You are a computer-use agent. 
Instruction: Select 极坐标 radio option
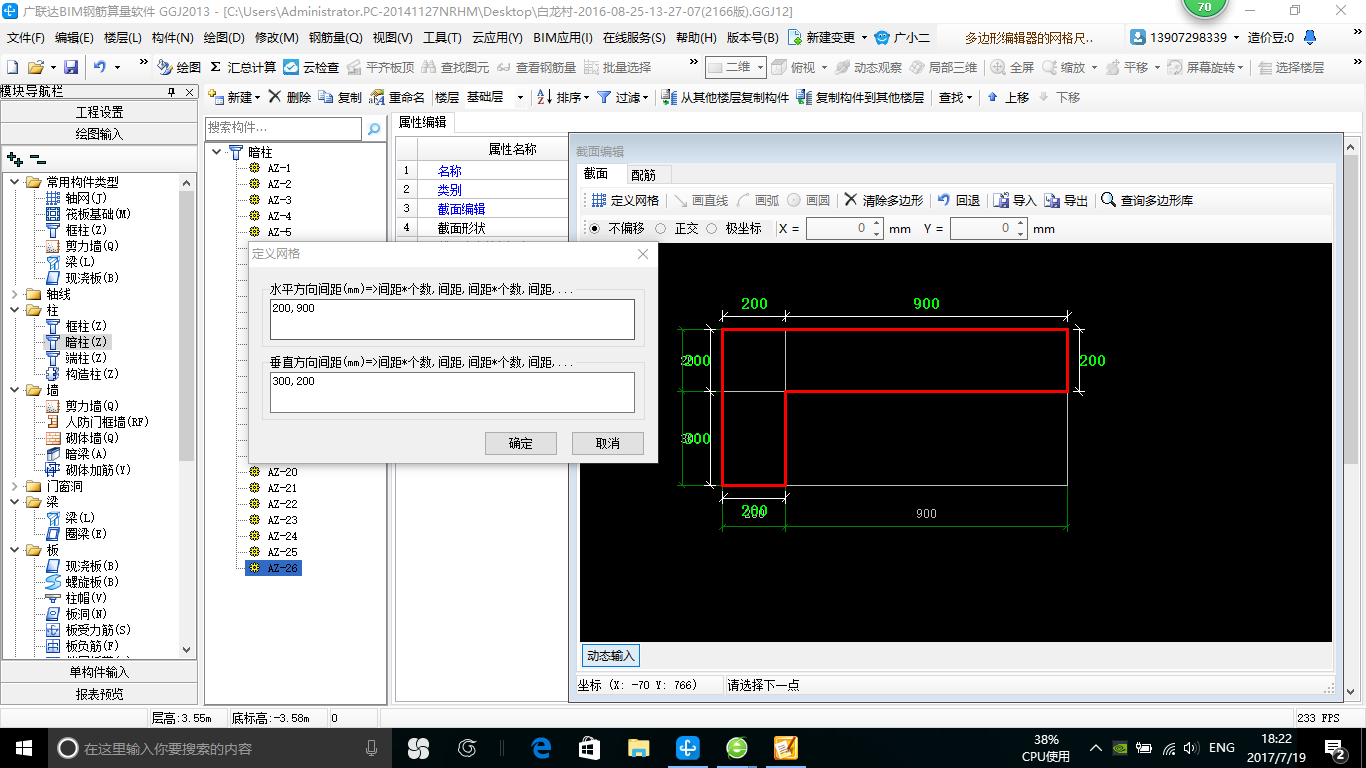click(x=712, y=228)
